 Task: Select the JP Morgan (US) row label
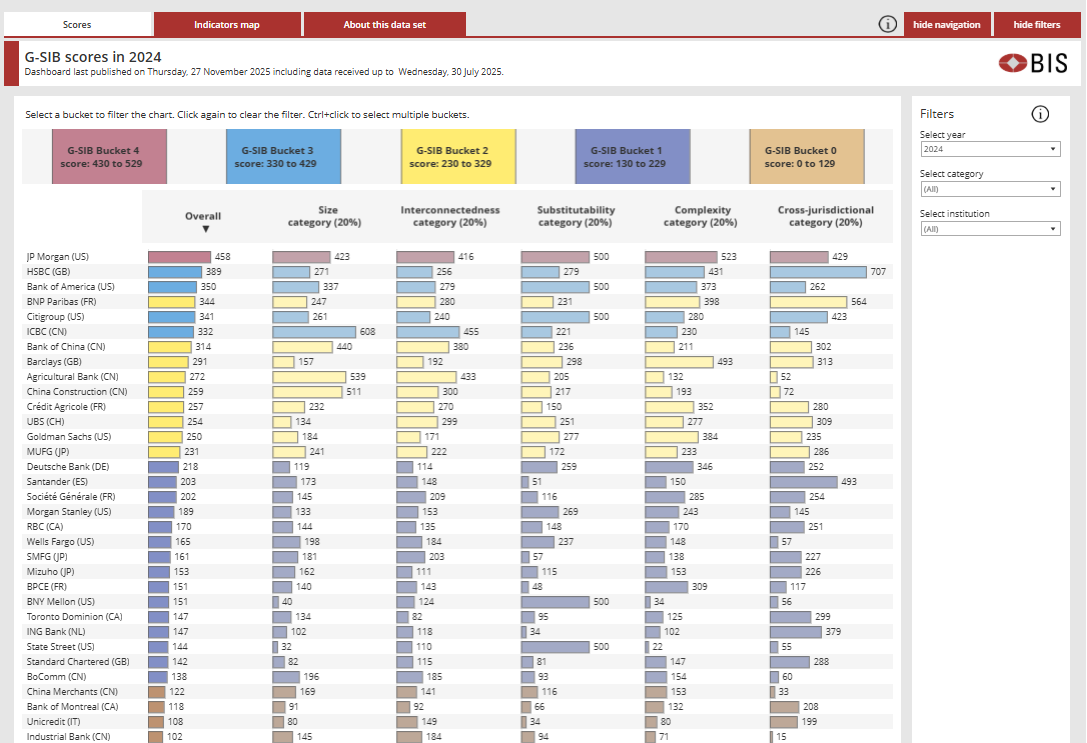tap(58, 256)
